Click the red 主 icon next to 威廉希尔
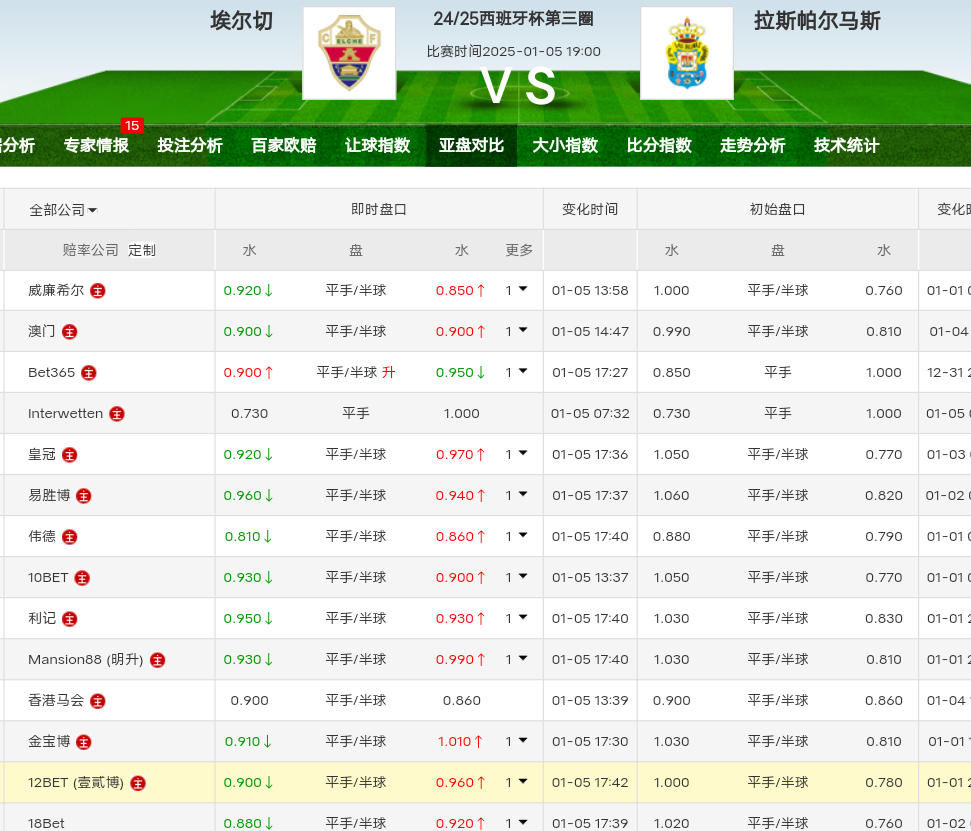 click(x=98, y=290)
